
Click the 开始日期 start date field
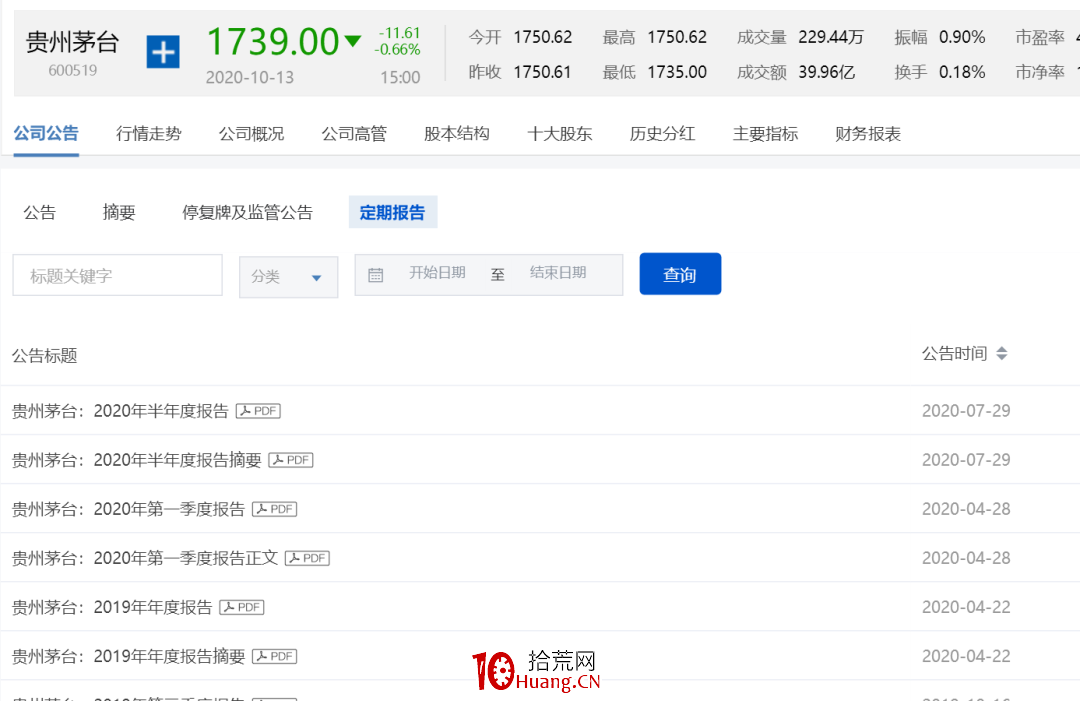click(437, 273)
